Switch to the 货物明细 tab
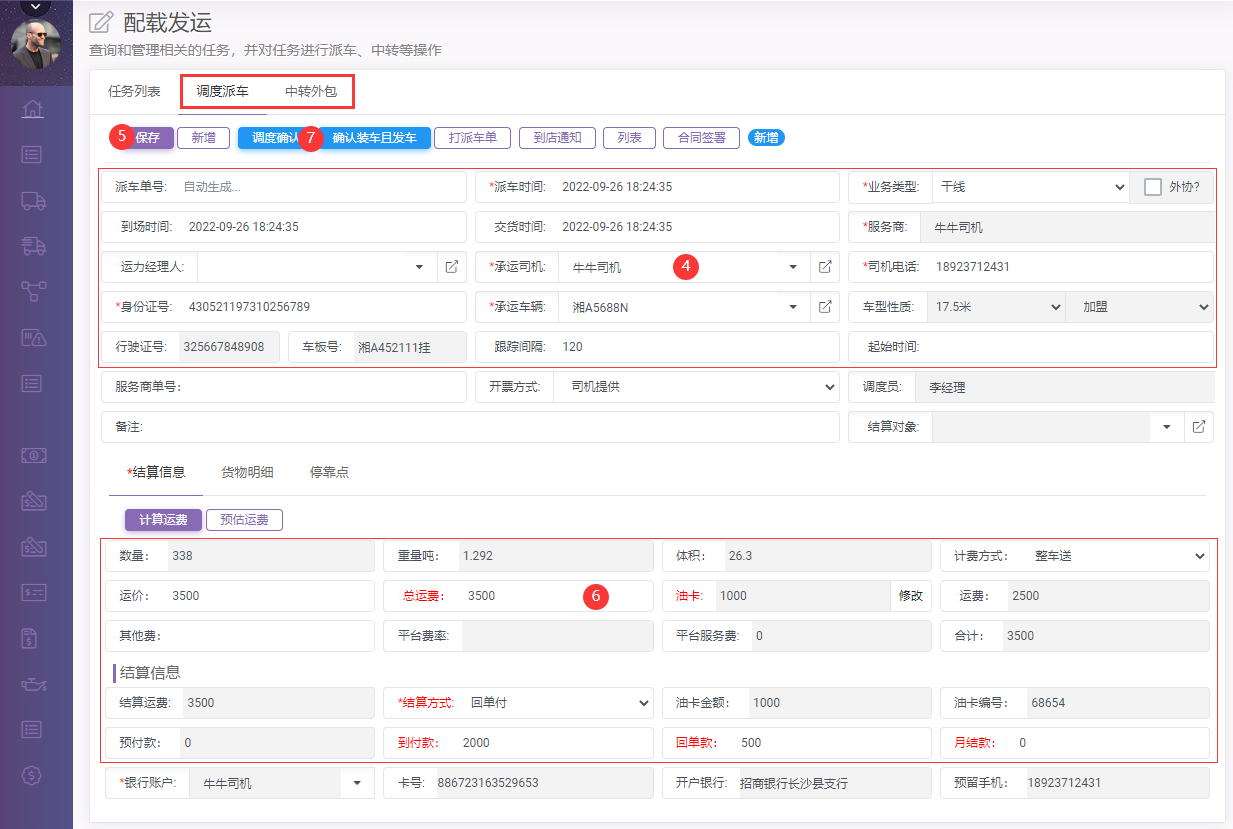Viewport: 1233px width, 829px height. (247, 473)
